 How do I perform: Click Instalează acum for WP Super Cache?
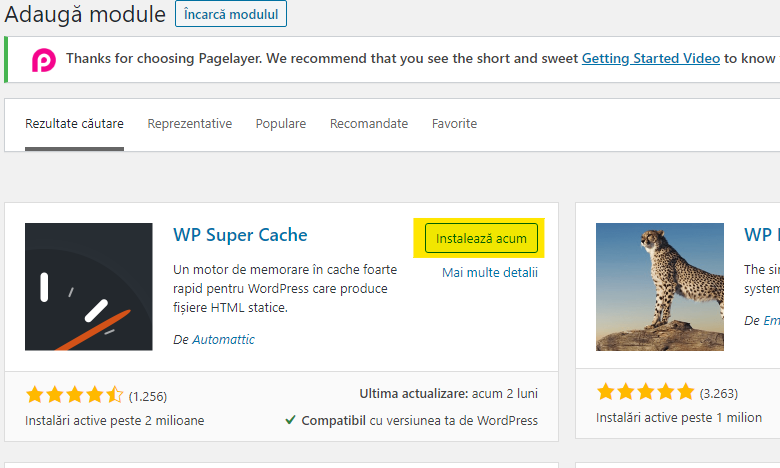tap(481, 238)
